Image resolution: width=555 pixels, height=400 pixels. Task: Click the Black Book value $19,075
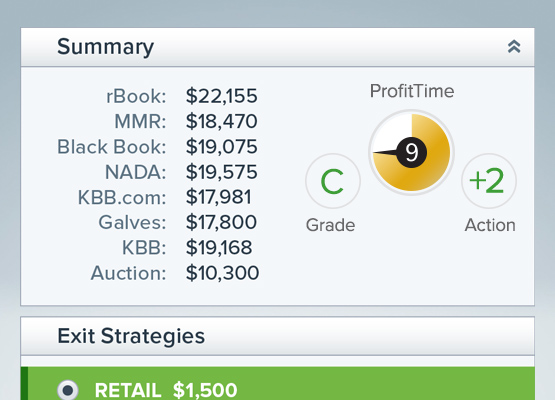222,147
